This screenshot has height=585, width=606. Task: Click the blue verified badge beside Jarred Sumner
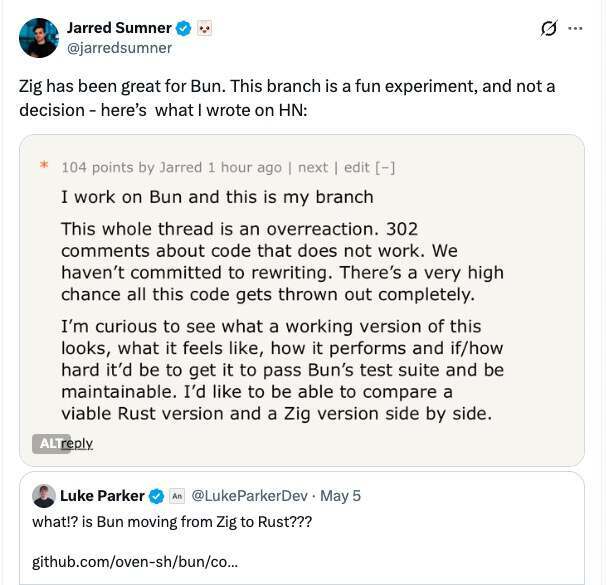[184, 29]
